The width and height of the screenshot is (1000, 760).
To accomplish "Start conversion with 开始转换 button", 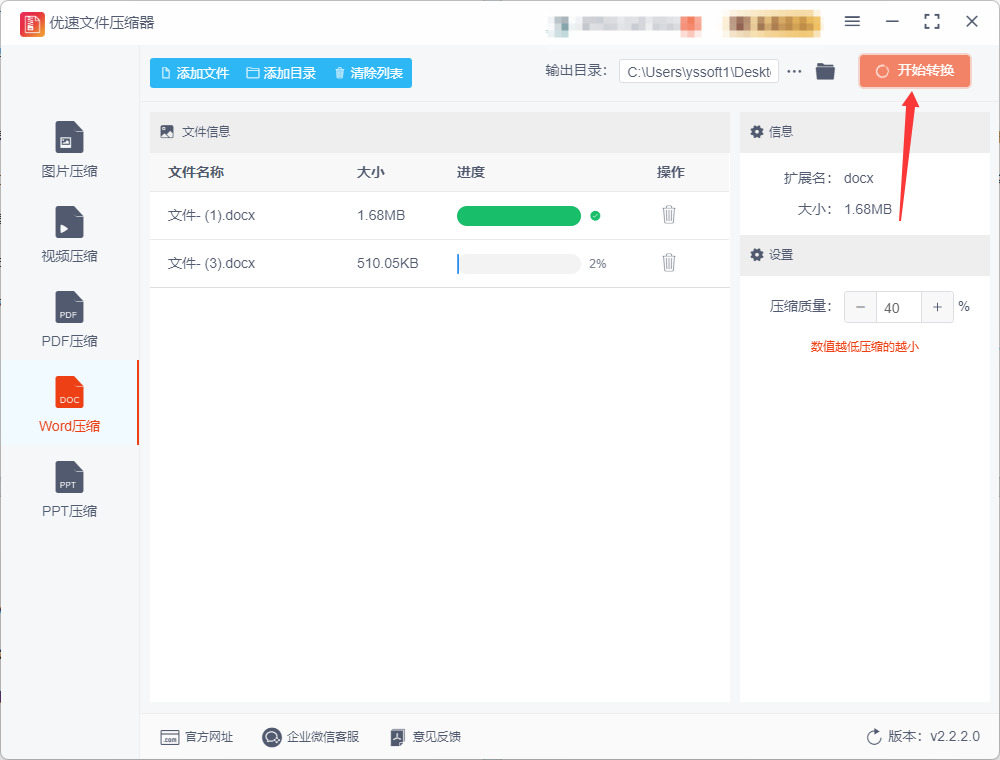I will (x=915, y=71).
